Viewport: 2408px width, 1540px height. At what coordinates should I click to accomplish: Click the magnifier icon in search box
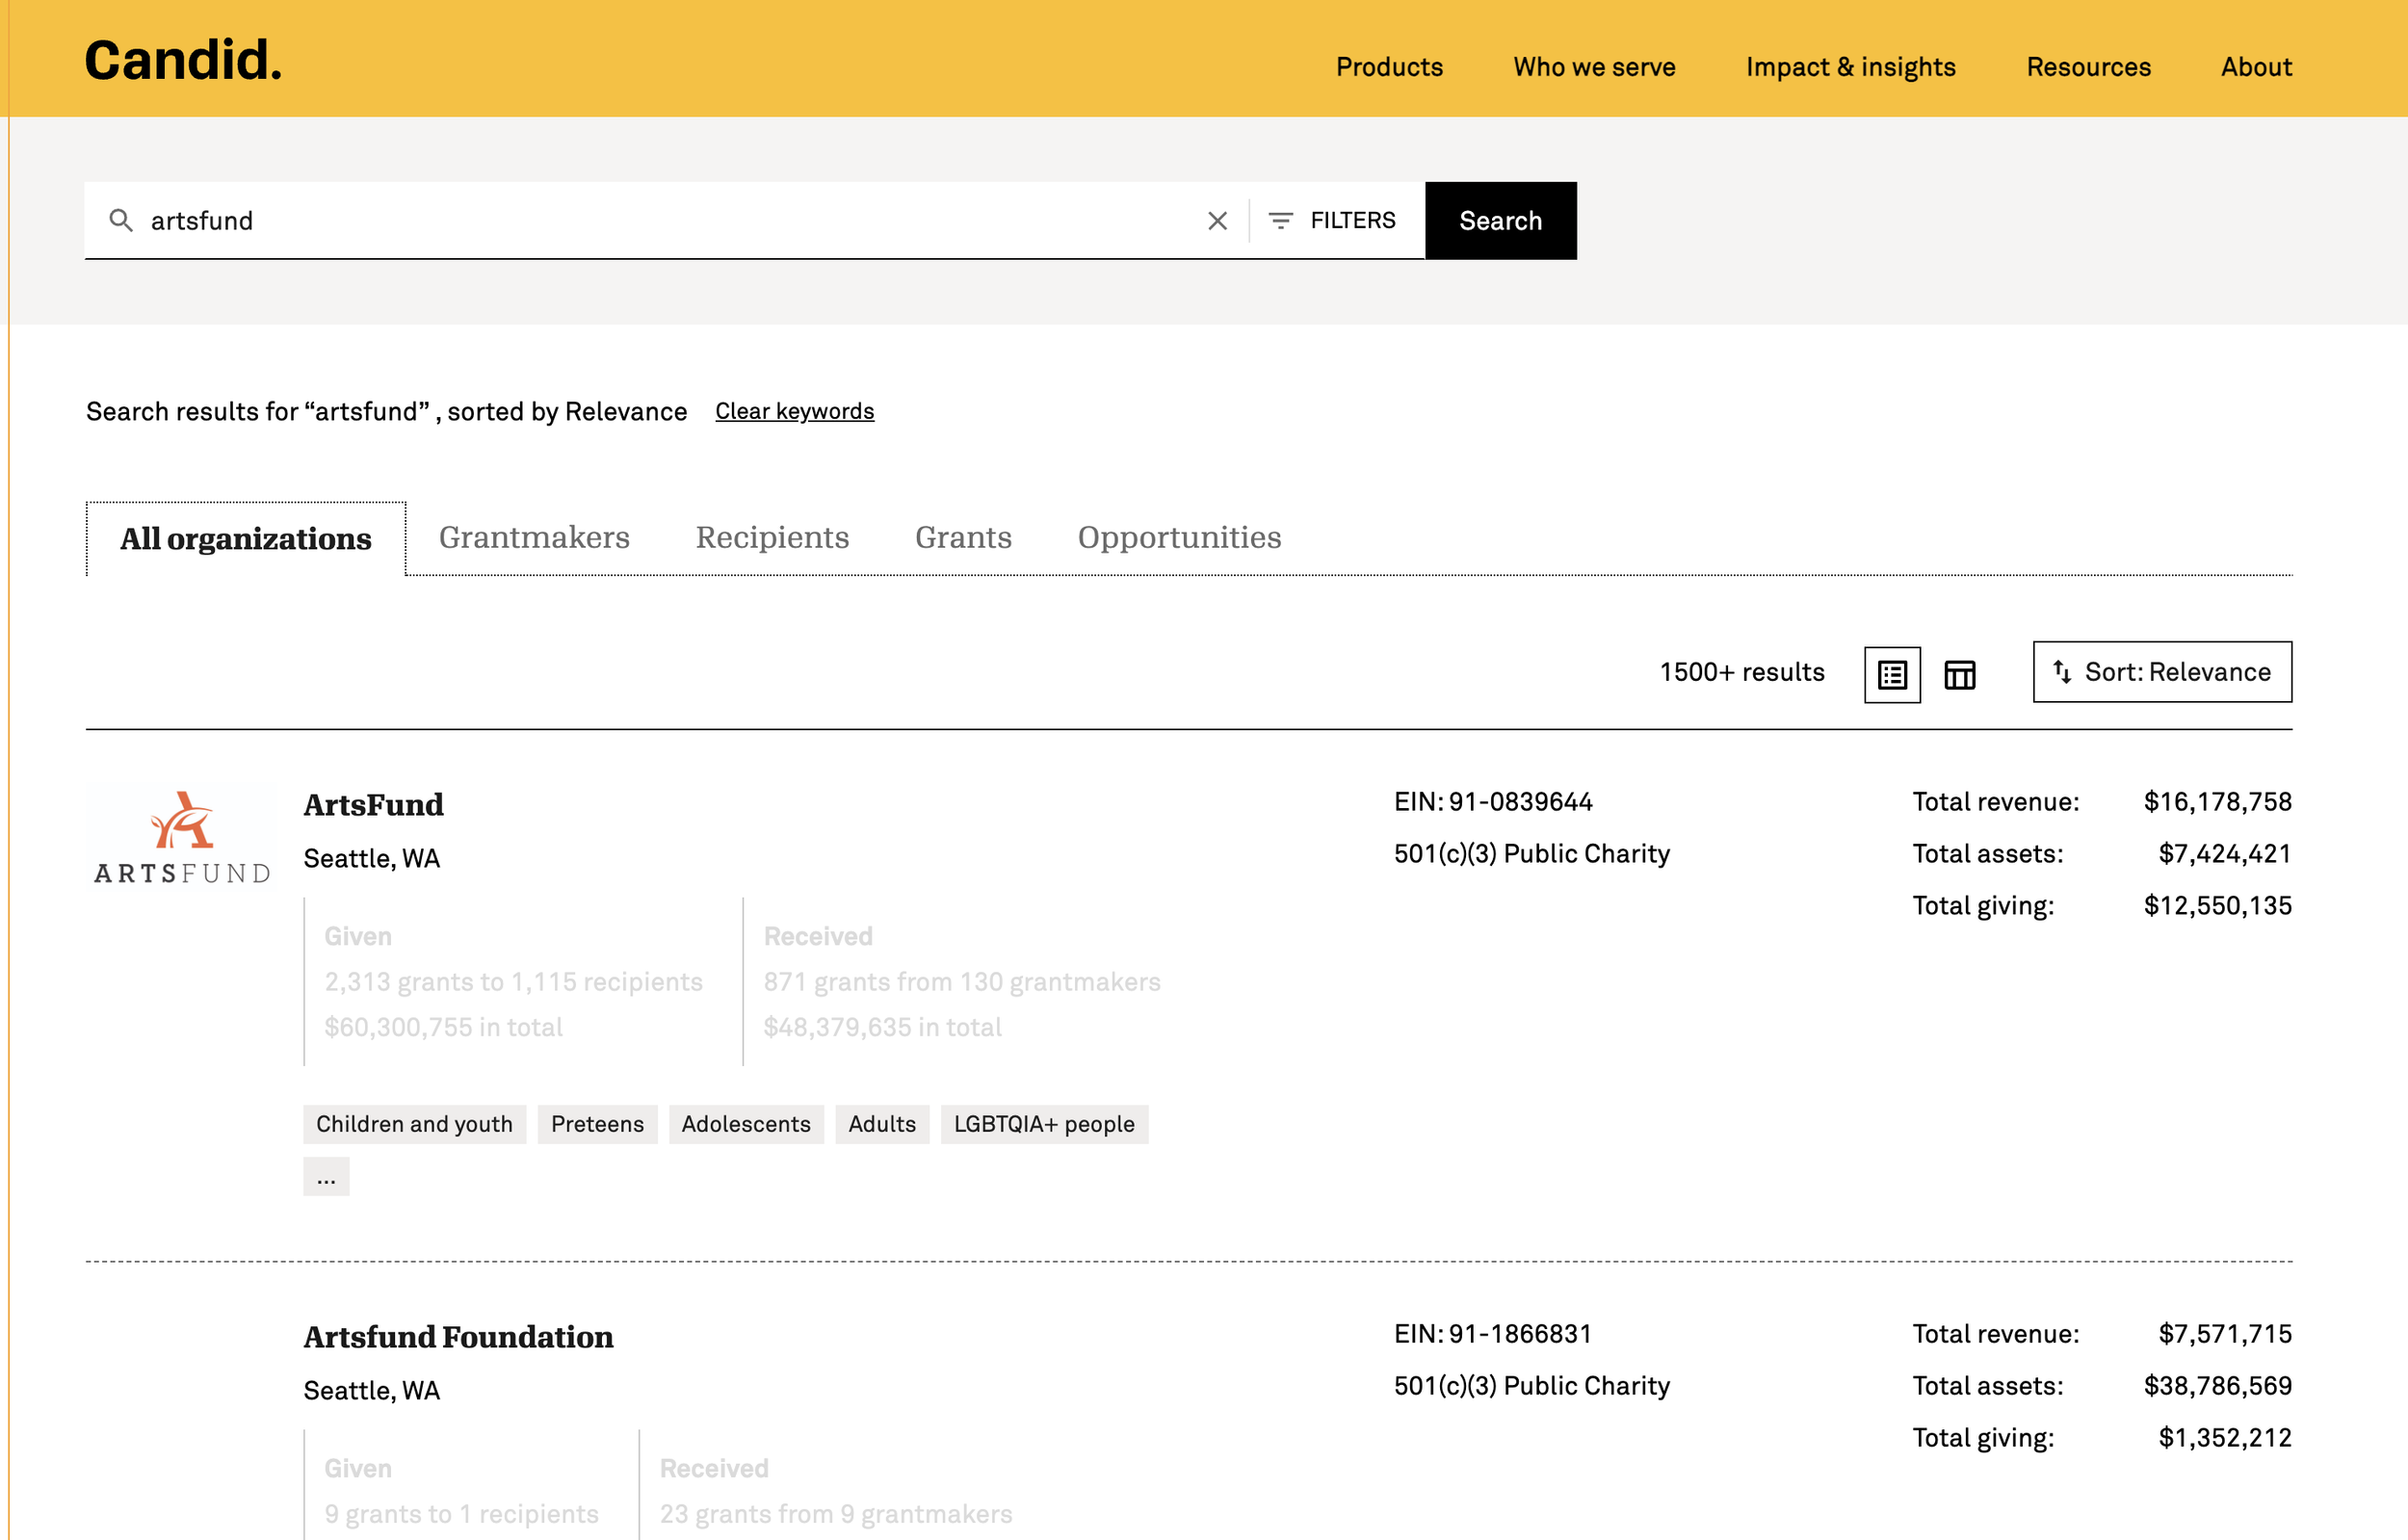(121, 220)
